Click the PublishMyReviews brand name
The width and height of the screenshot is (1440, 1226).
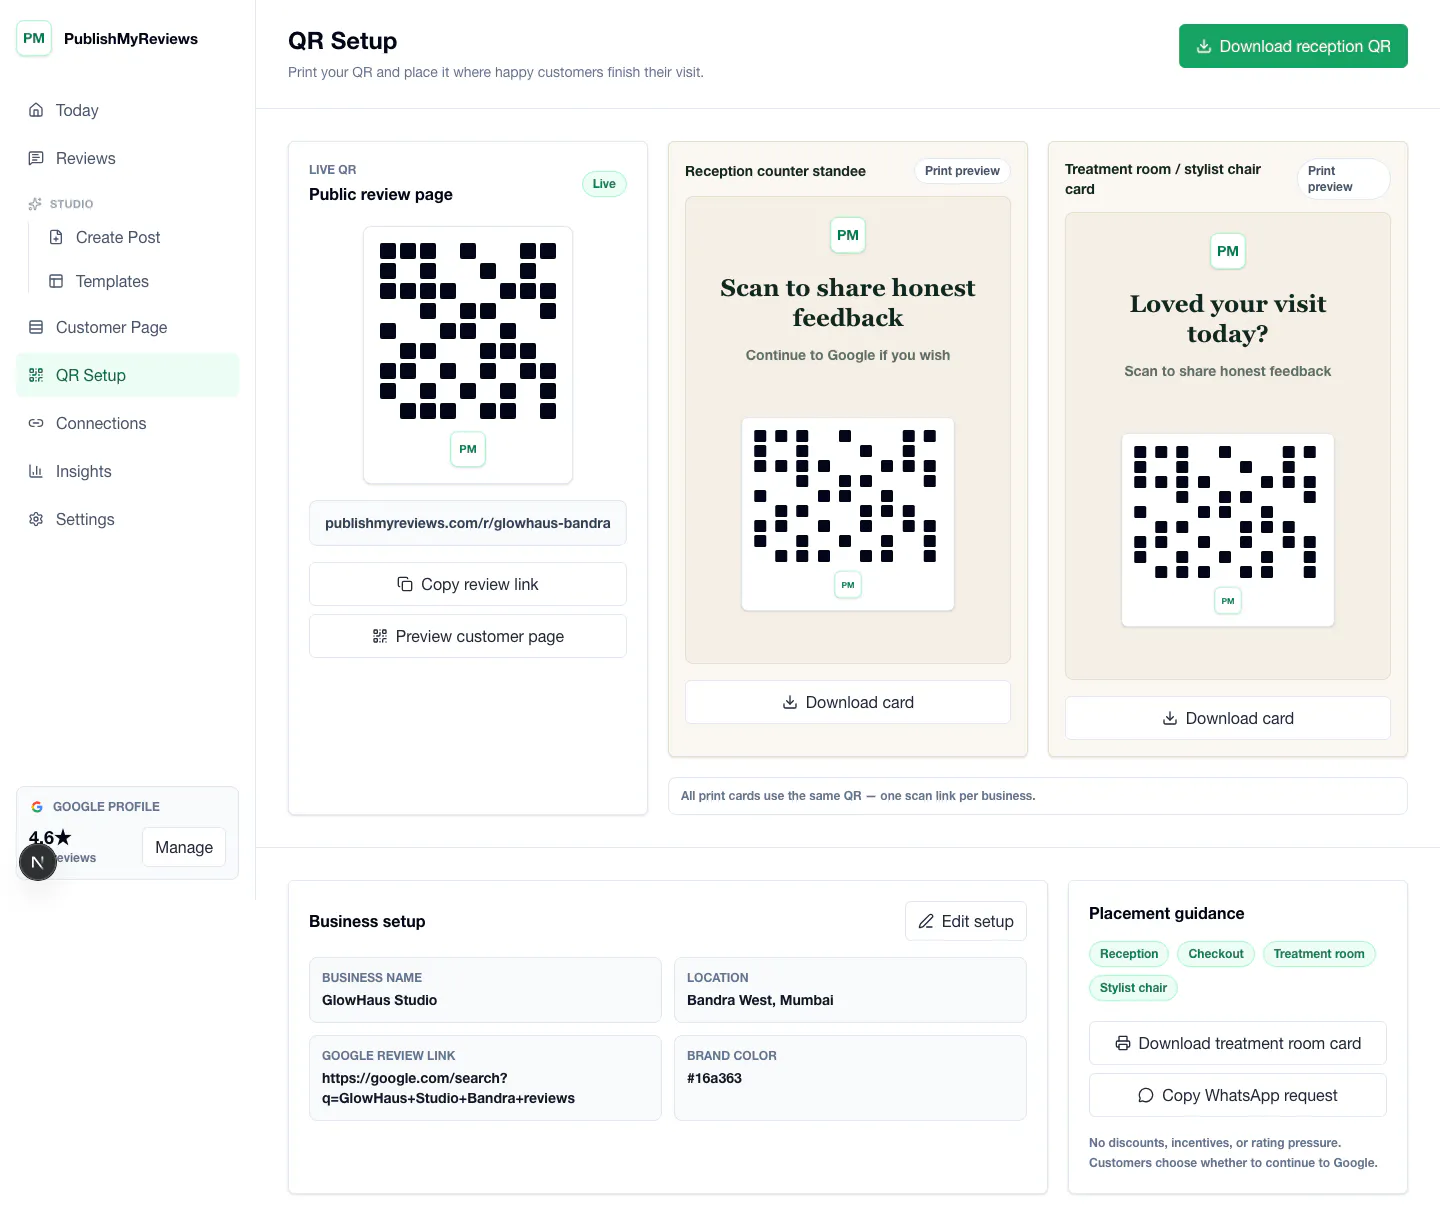[131, 39]
